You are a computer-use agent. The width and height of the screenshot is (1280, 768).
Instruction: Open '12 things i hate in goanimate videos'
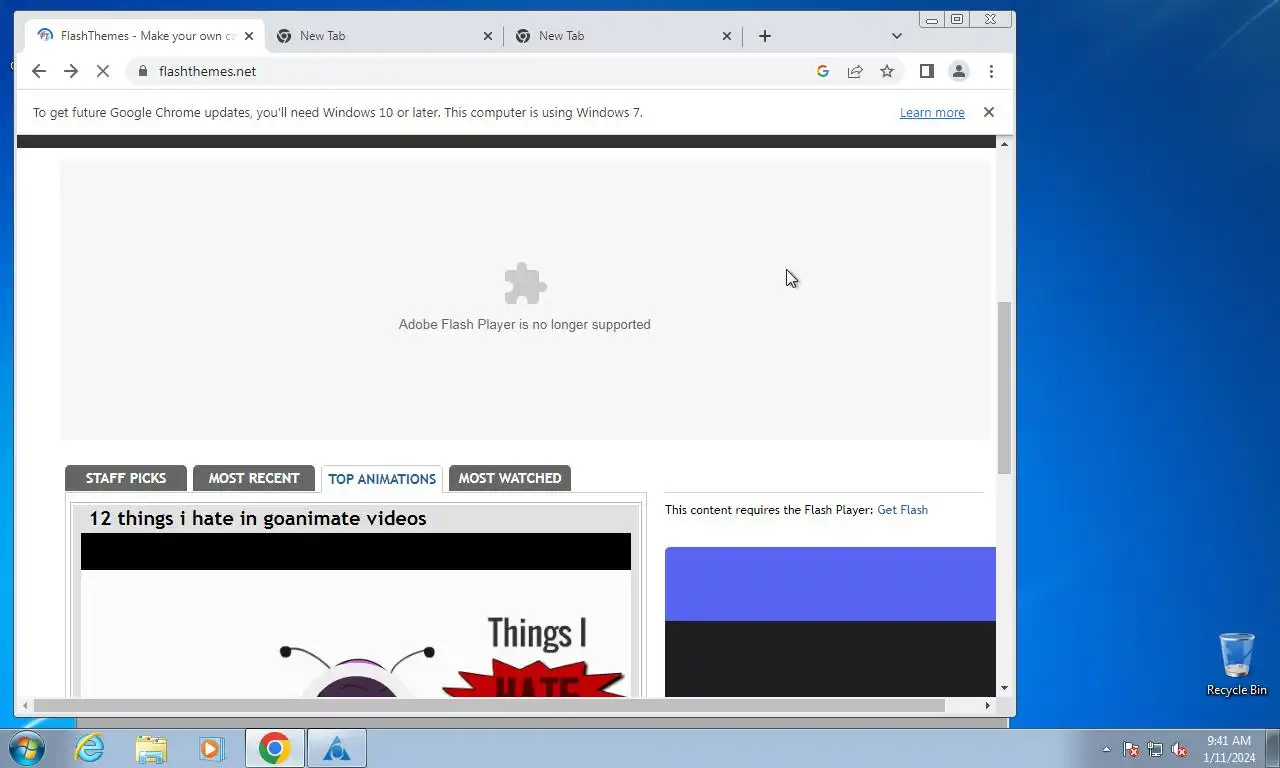coord(258,518)
